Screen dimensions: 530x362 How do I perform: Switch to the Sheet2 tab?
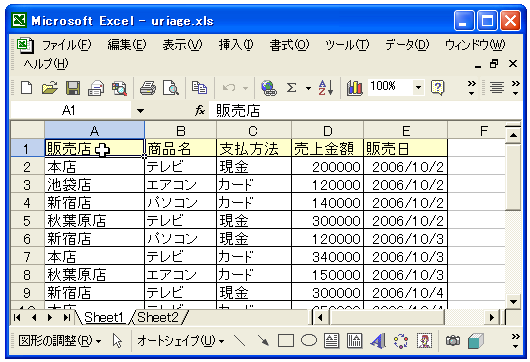(x=158, y=317)
